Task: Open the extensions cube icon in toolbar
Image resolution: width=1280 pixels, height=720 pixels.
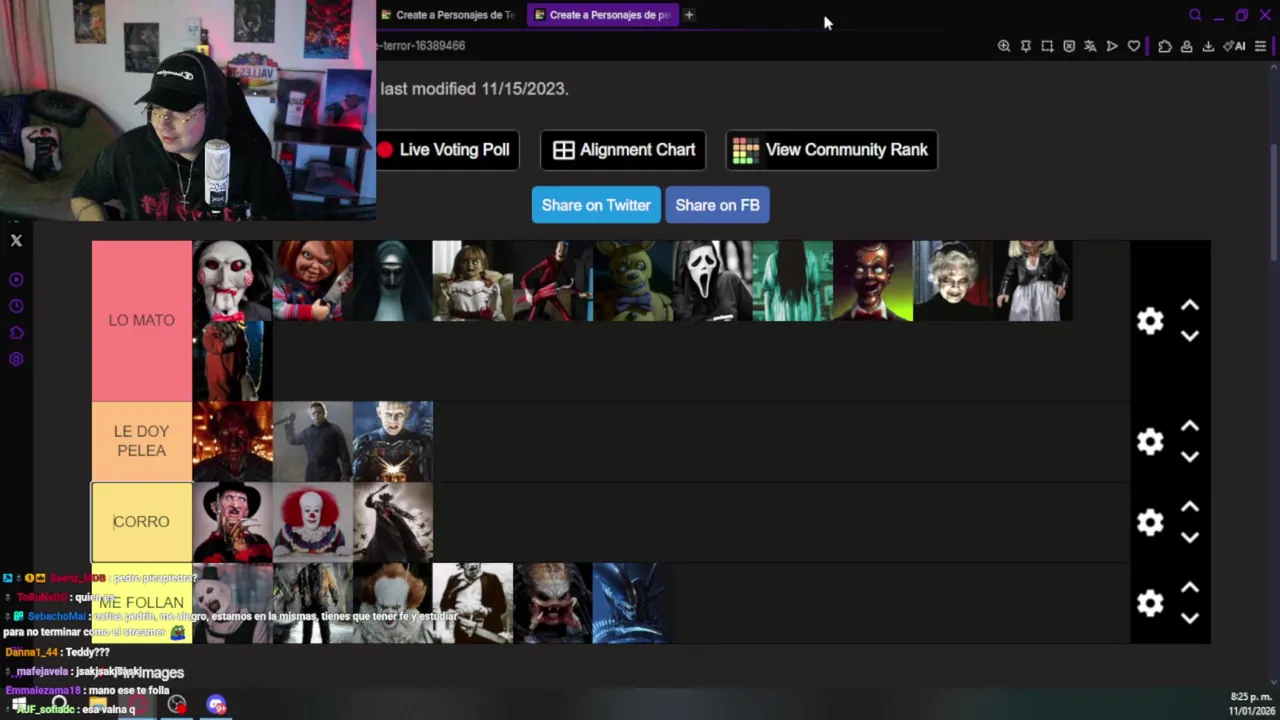Action: pos(1165,46)
